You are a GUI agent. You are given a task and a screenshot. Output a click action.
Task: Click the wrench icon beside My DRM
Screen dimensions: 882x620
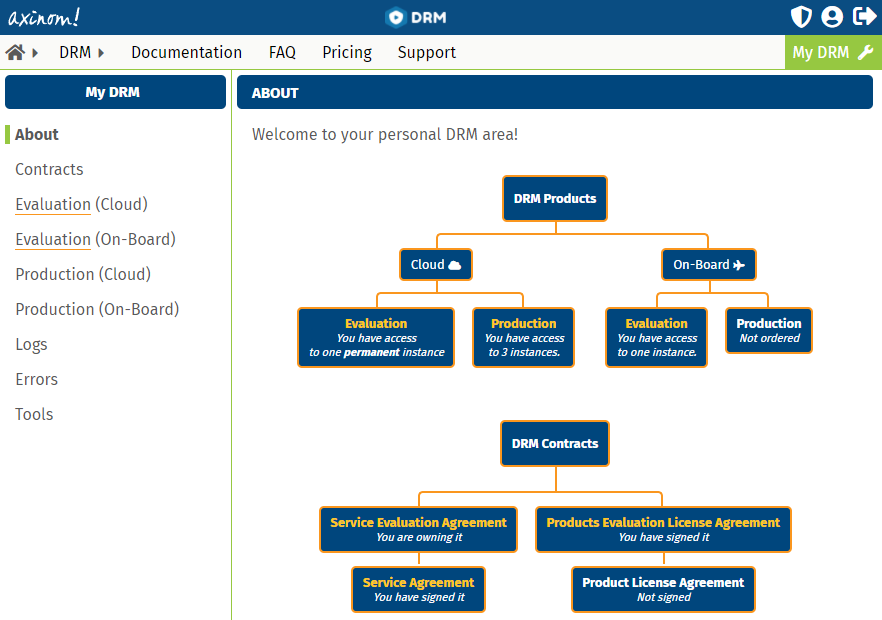pos(865,52)
